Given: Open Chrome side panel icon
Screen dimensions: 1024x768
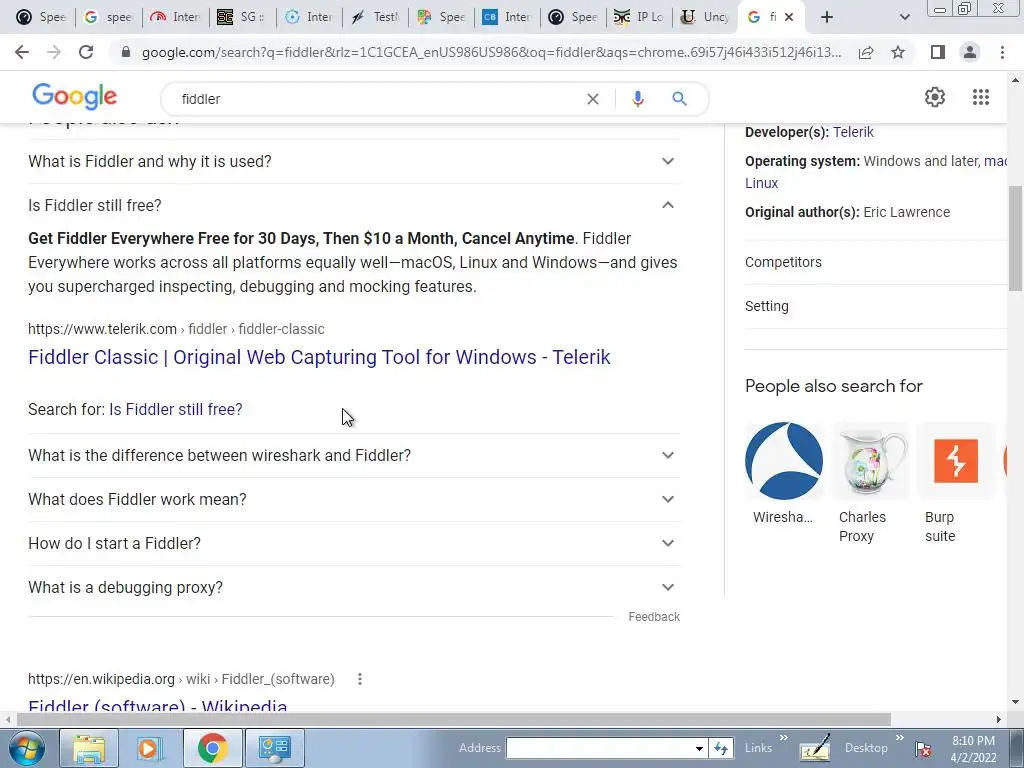Looking at the screenshot, I should pyautogui.click(x=938, y=52).
